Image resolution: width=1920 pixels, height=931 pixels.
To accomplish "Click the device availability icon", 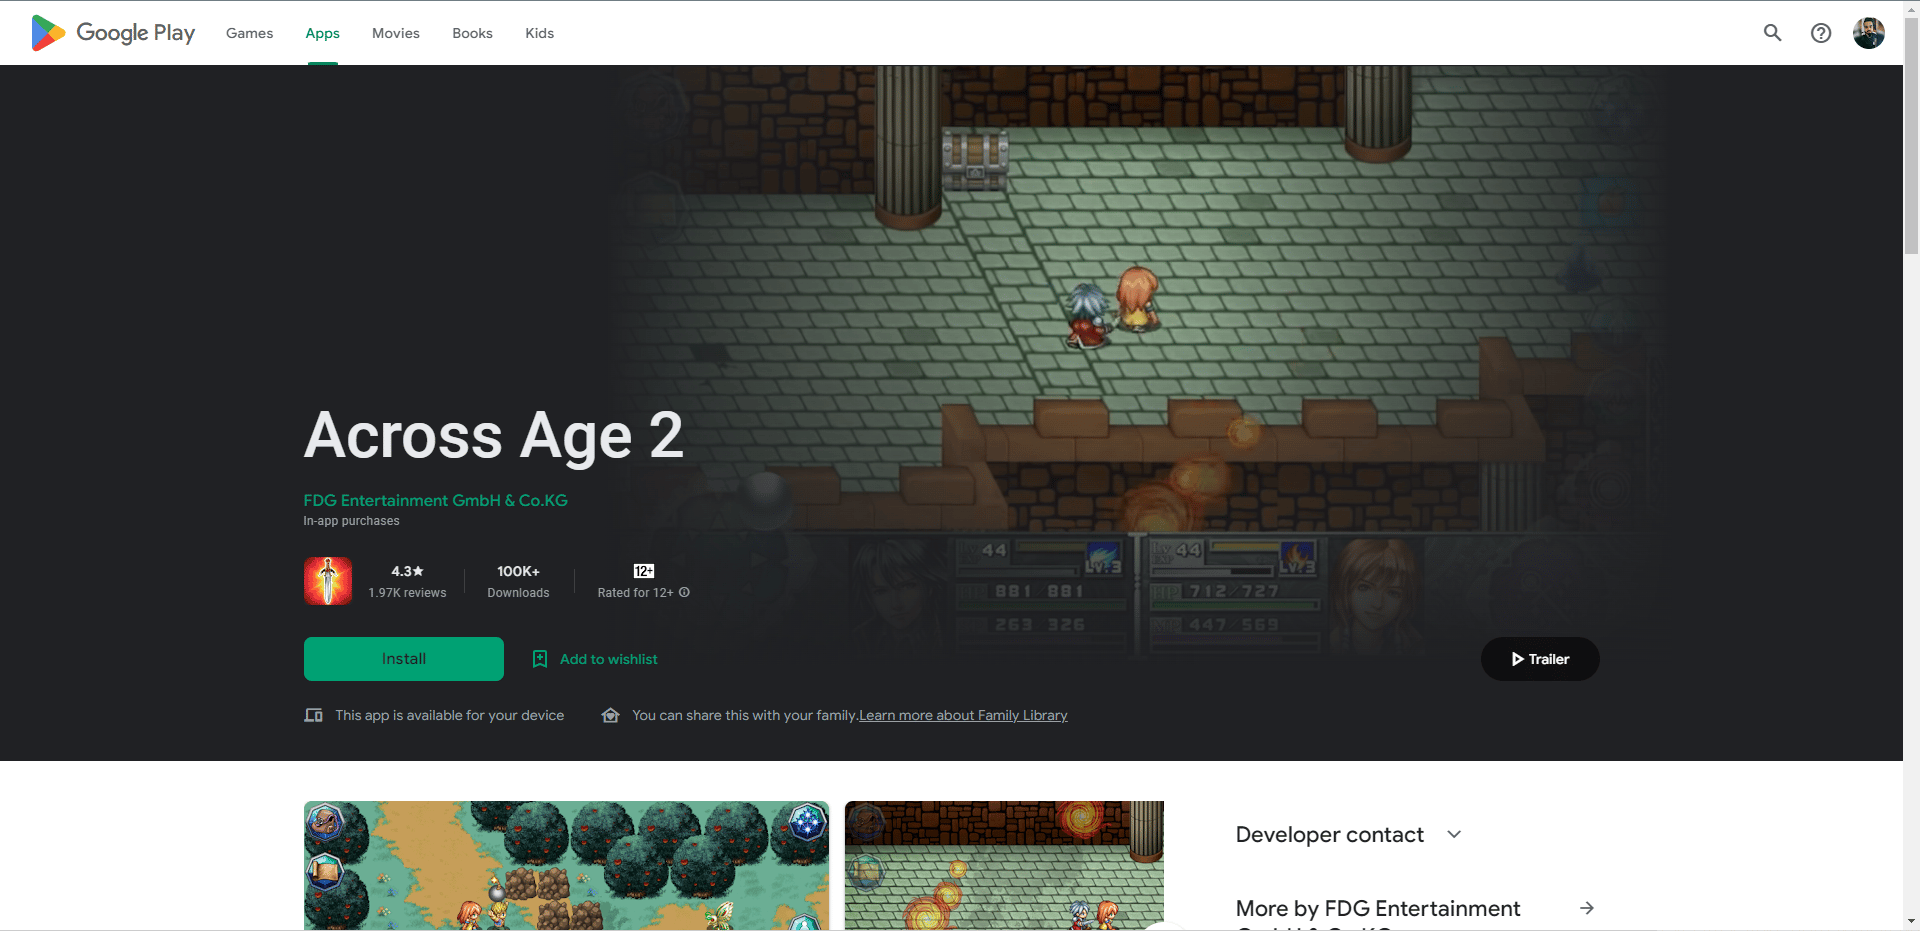I will [x=313, y=715].
